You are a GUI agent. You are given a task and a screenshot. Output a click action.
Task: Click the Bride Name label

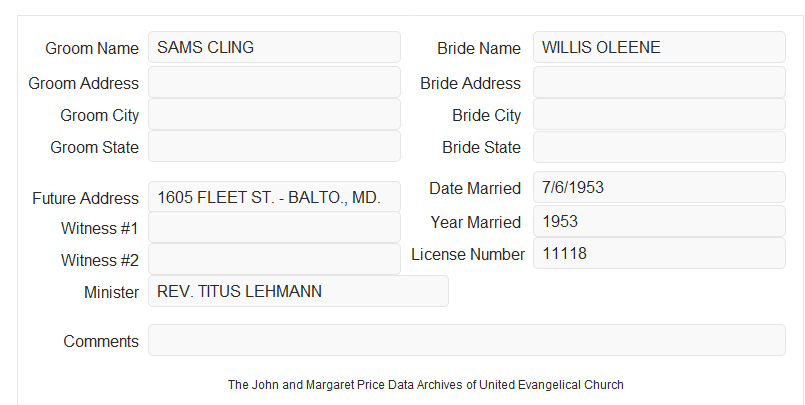(479, 48)
